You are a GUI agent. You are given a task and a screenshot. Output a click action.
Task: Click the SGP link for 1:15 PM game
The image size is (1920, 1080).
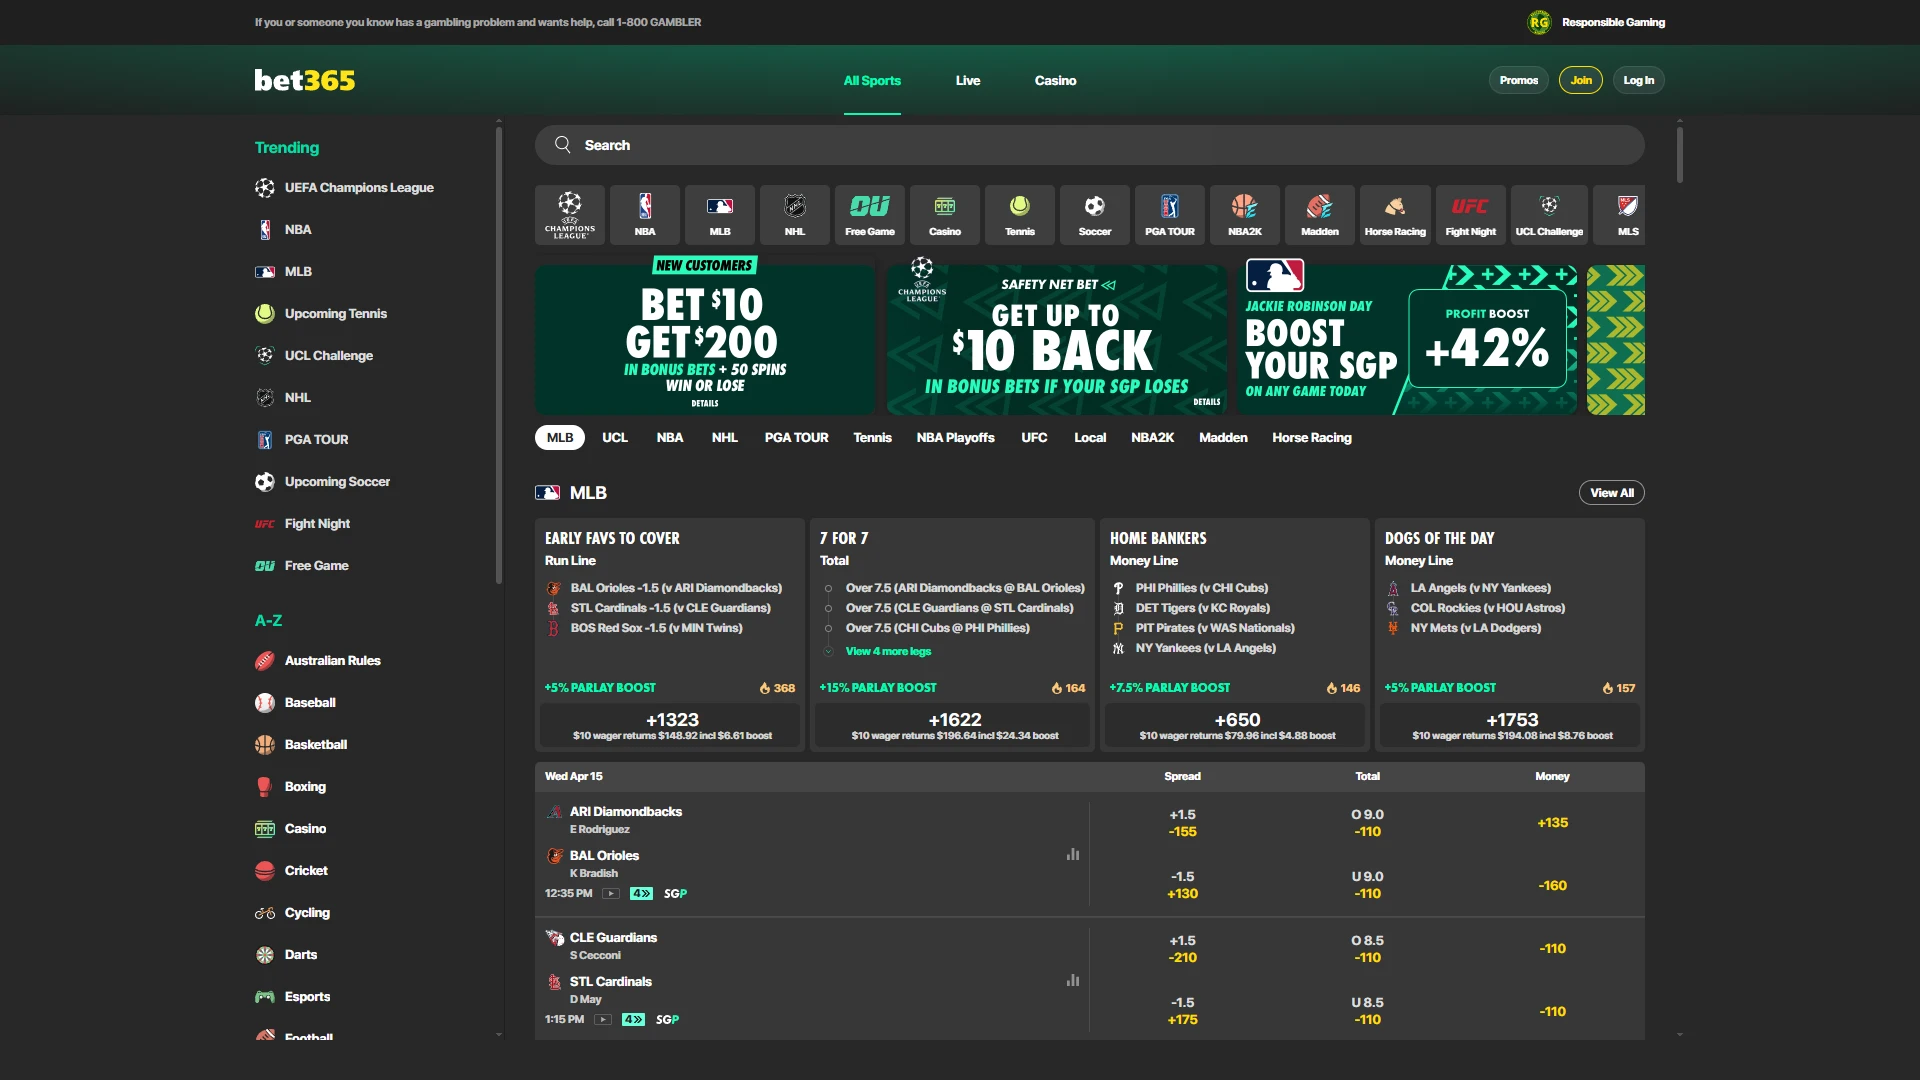(667, 1020)
